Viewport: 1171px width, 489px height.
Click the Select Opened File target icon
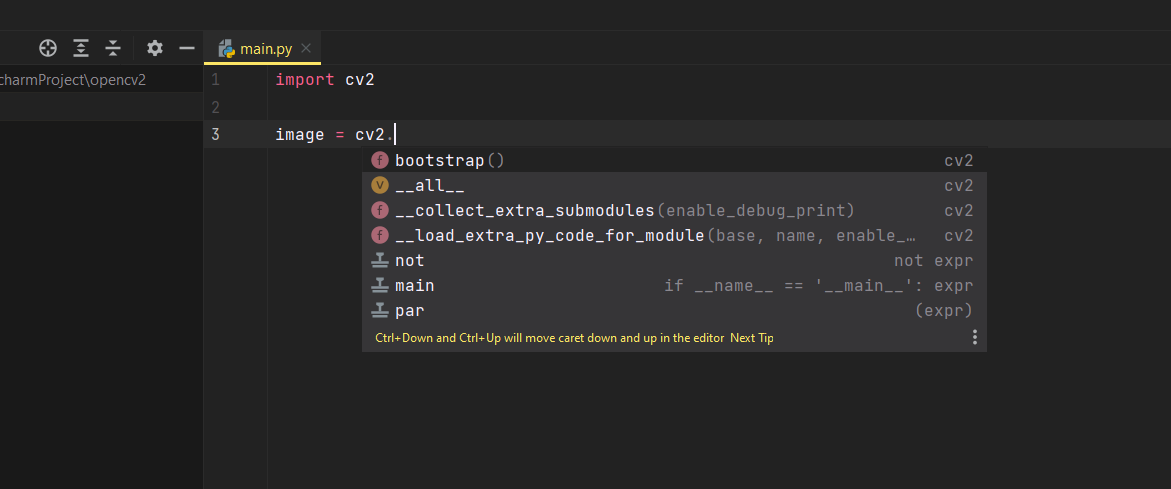click(x=48, y=48)
